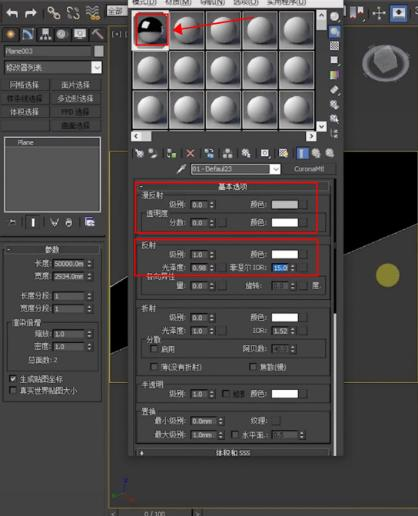The image size is (418, 516).
Task: Enable the 真实世界贴图大小 checkbox
Action: pos(13,390)
